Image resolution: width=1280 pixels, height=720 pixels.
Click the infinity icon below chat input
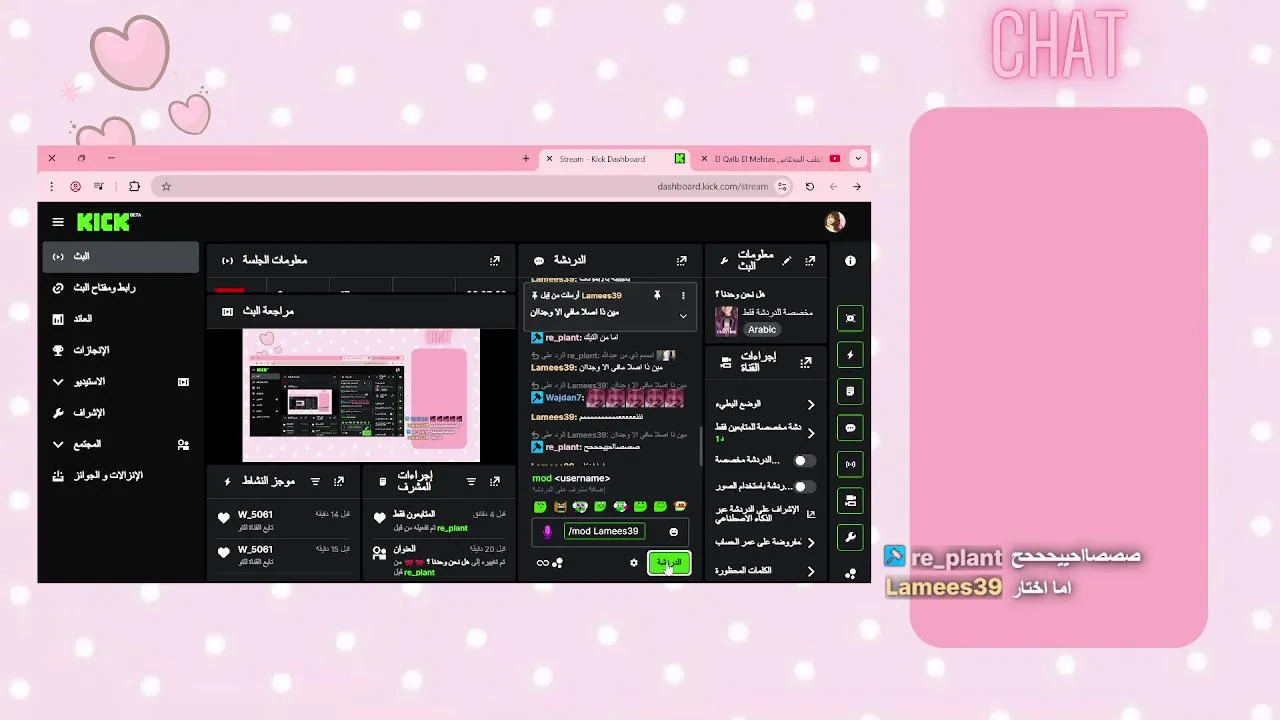tap(542, 563)
